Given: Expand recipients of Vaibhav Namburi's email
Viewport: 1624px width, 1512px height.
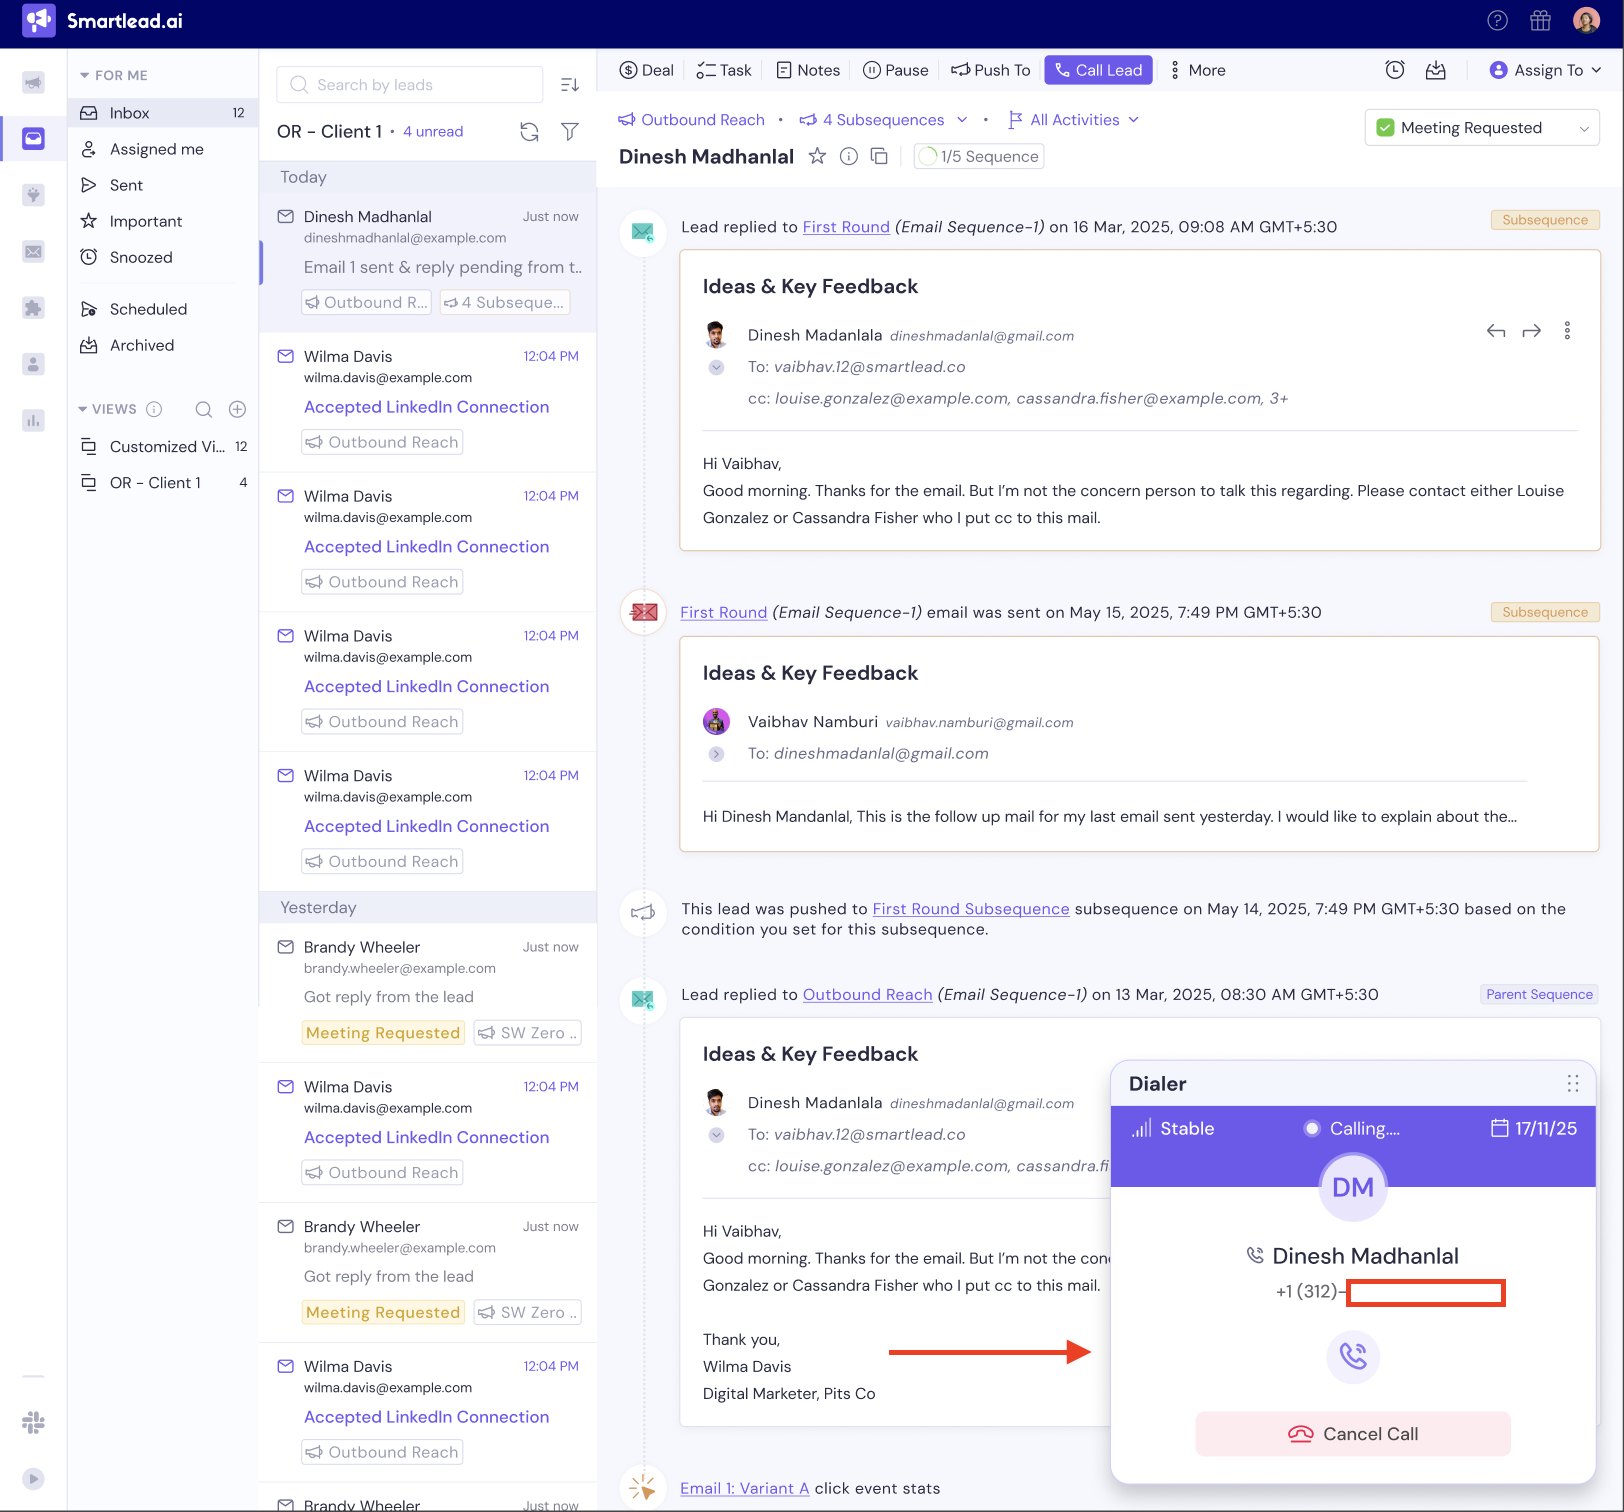Looking at the screenshot, I should (716, 754).
